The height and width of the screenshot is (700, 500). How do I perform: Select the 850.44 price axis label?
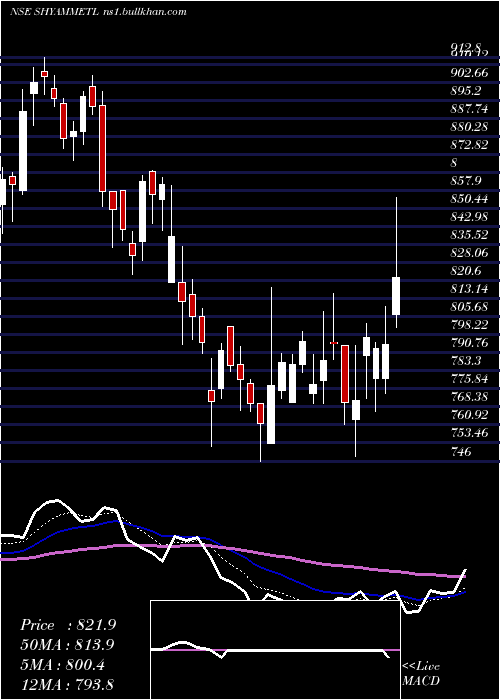[x=468, y=199]
